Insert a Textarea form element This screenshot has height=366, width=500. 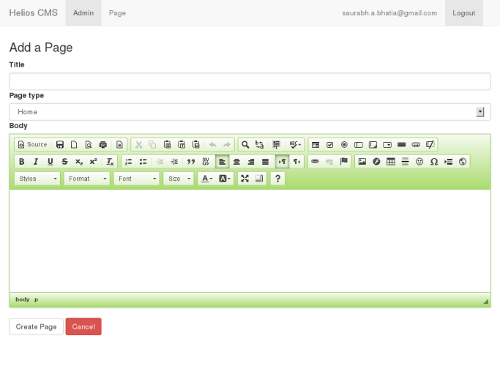point(373,145)
